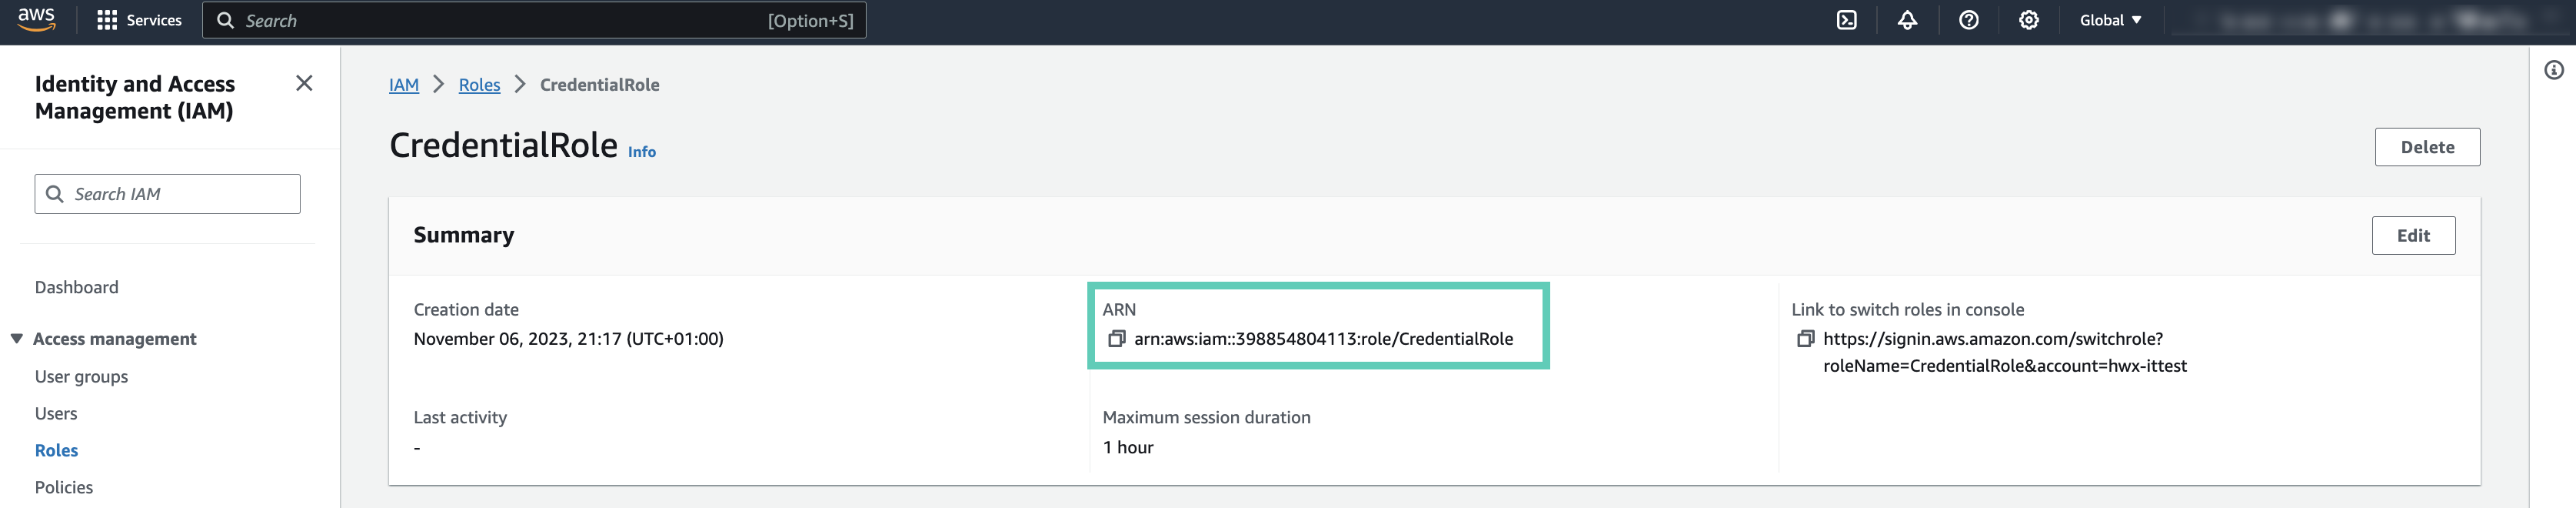Viewport: 2576px width, 508px height.
Task: Open User groups in the sidebar
Action: click(x=81, y=376)
